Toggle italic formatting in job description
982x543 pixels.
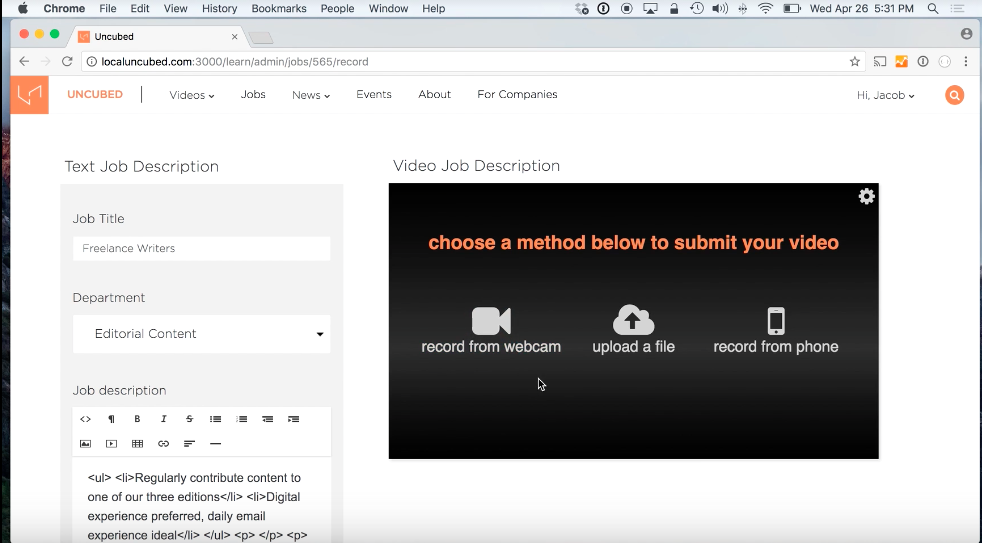[x=163, y=419]
